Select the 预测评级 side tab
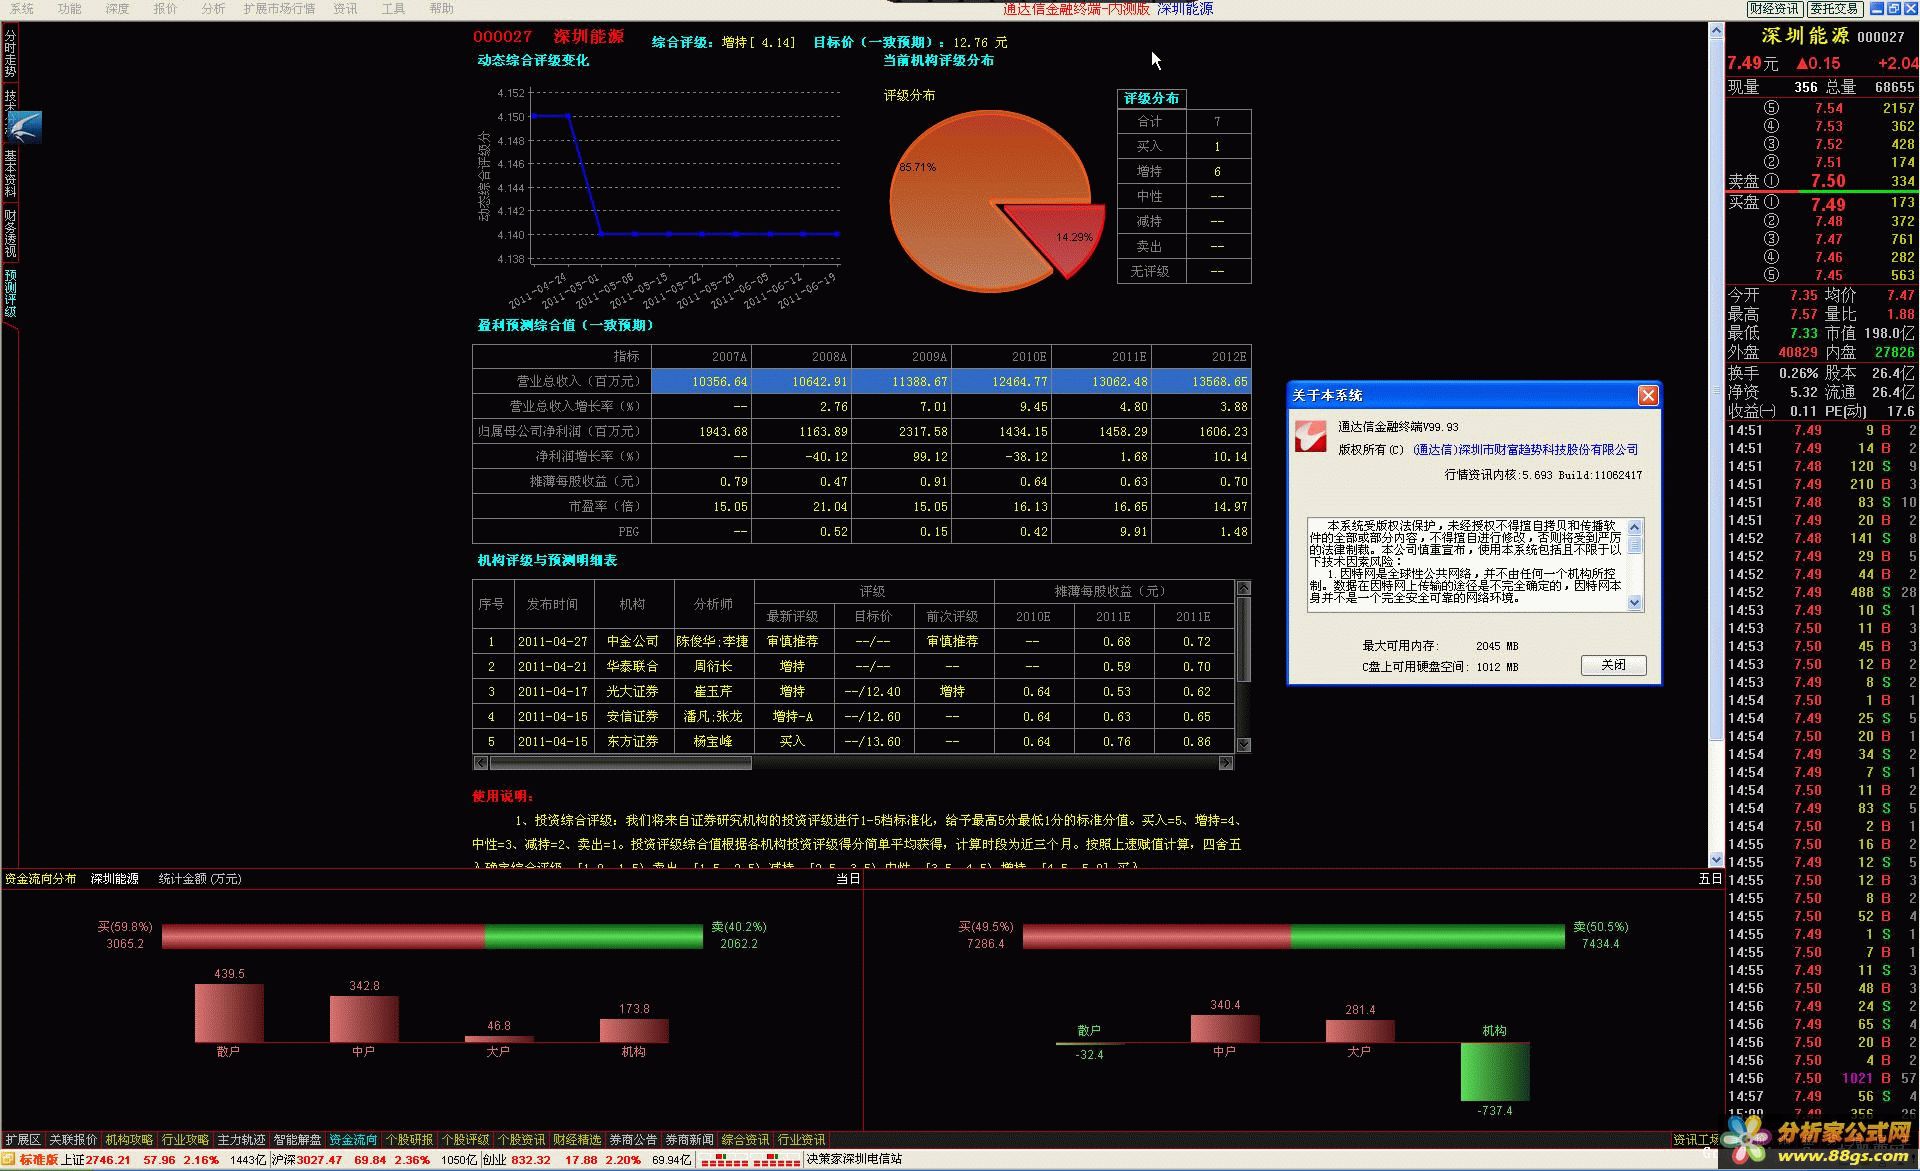 10,293
